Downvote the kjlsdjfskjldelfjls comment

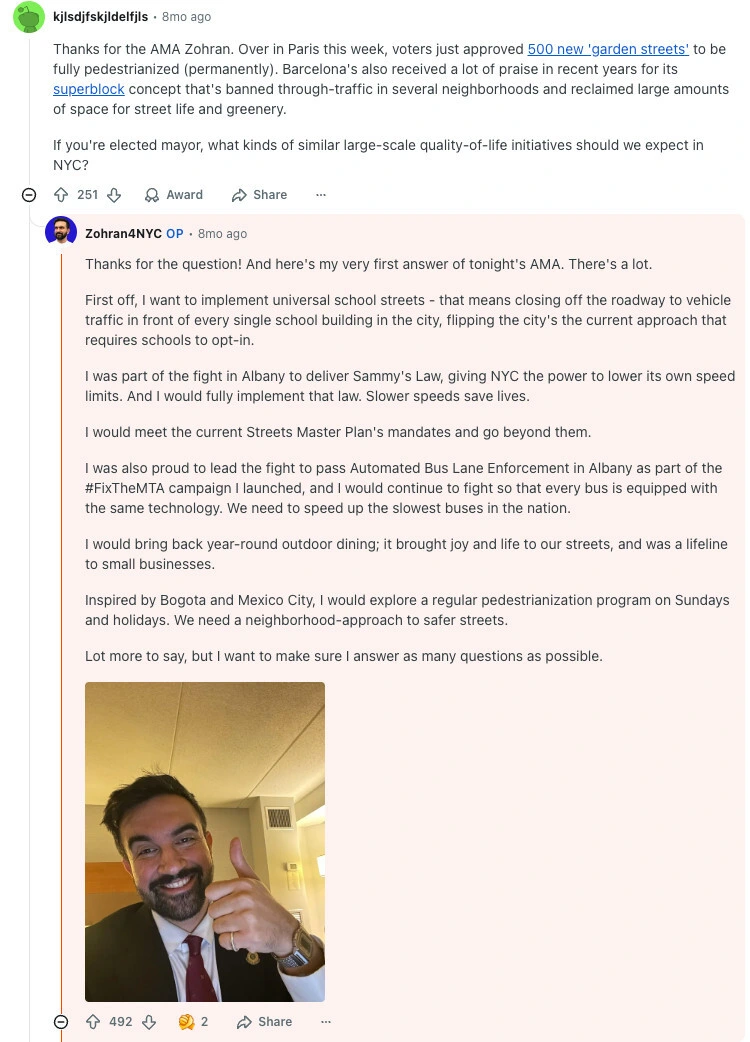114,195
